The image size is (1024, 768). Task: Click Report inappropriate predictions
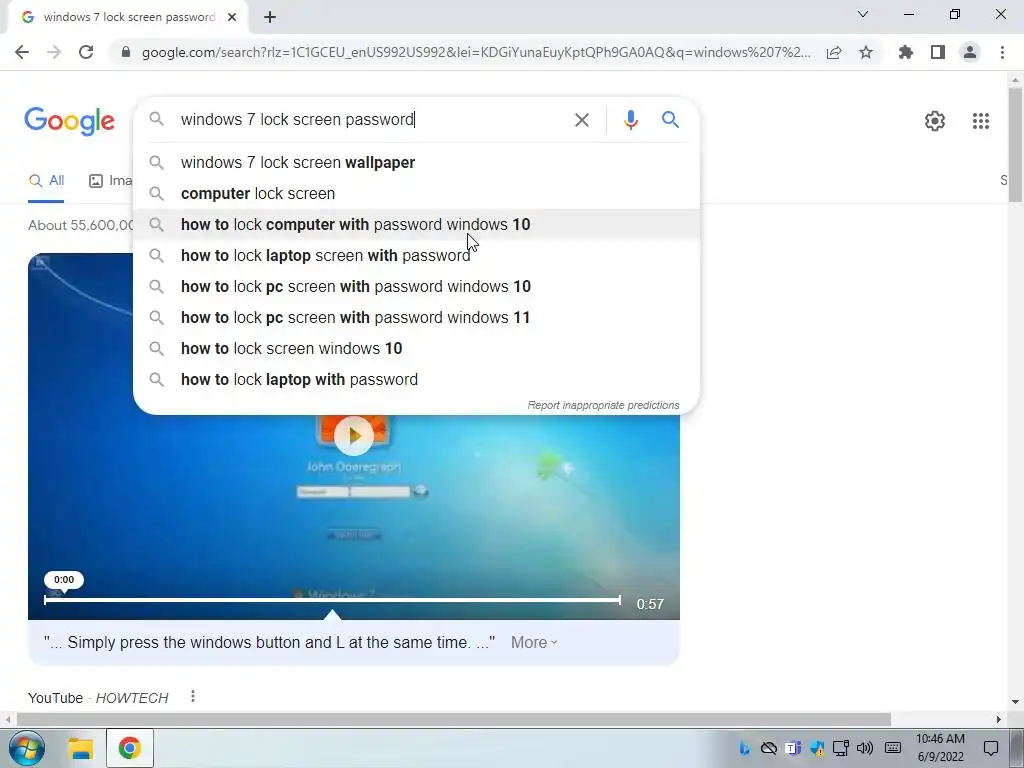pos(603,406)
